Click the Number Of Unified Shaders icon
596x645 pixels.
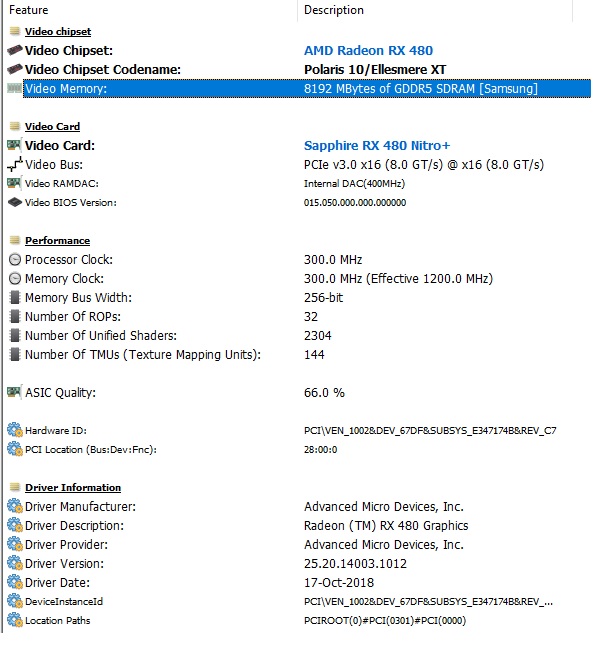pyautogui.click(x=15, y=335)
